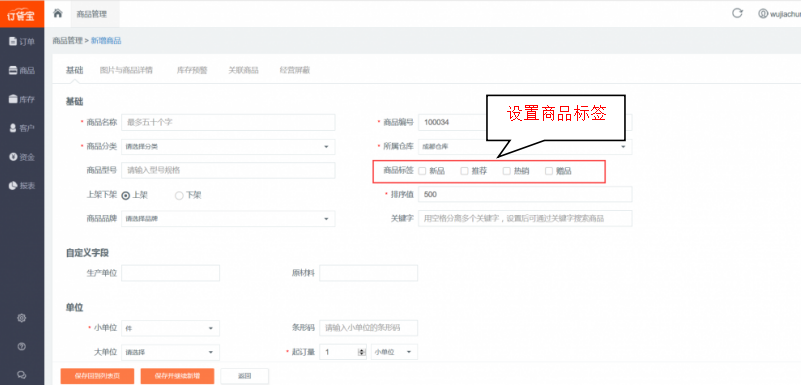Image resolution: width=801 pixels, height=388 pixels.
Task: Switch to the 关联商品 tab
Action: point(243,70)
